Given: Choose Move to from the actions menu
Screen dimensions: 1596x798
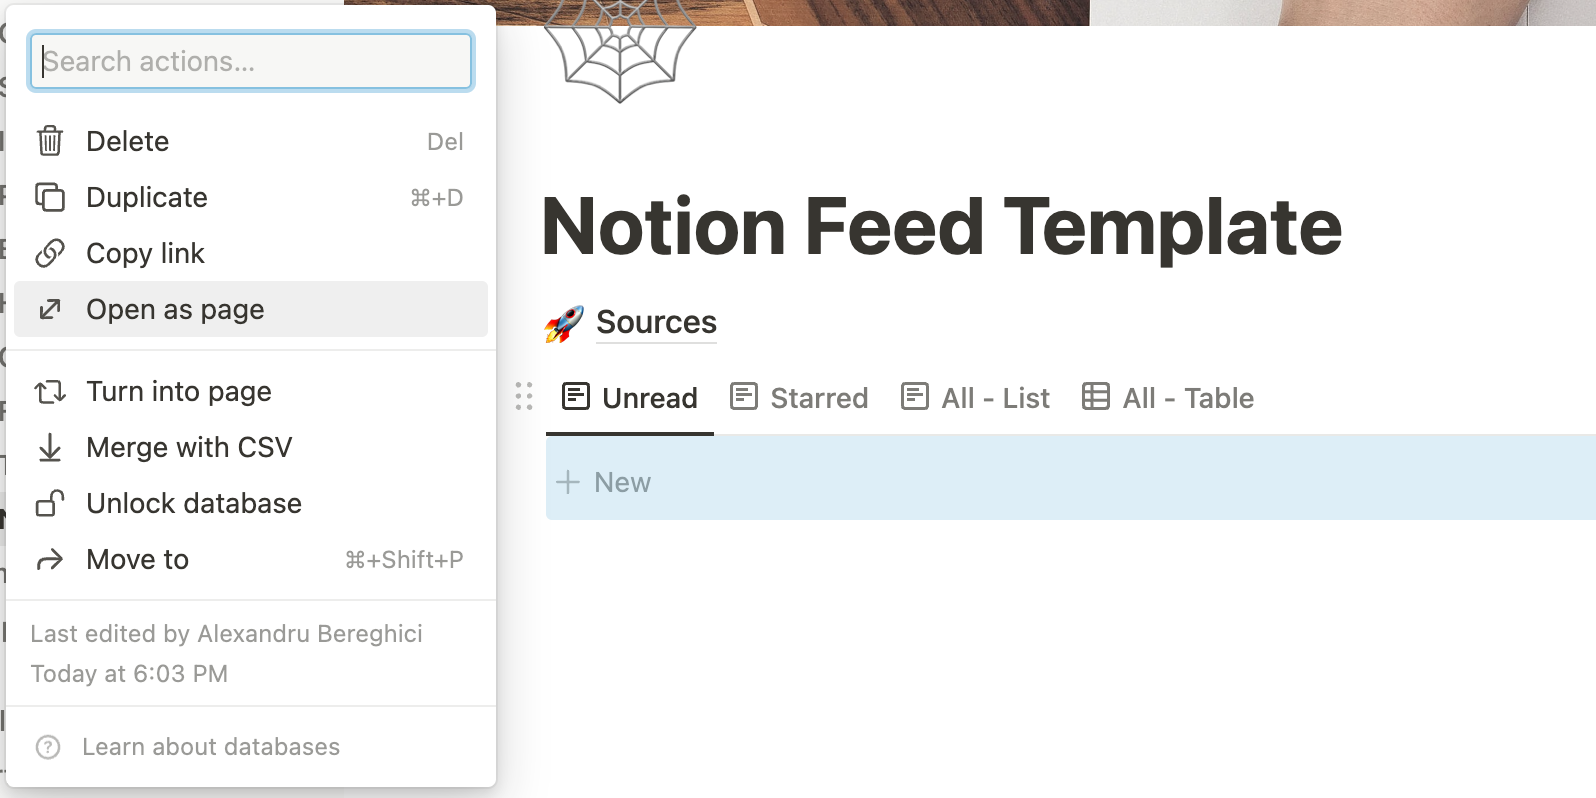Looking at the screenshot, I should click(x=251, y=559).
